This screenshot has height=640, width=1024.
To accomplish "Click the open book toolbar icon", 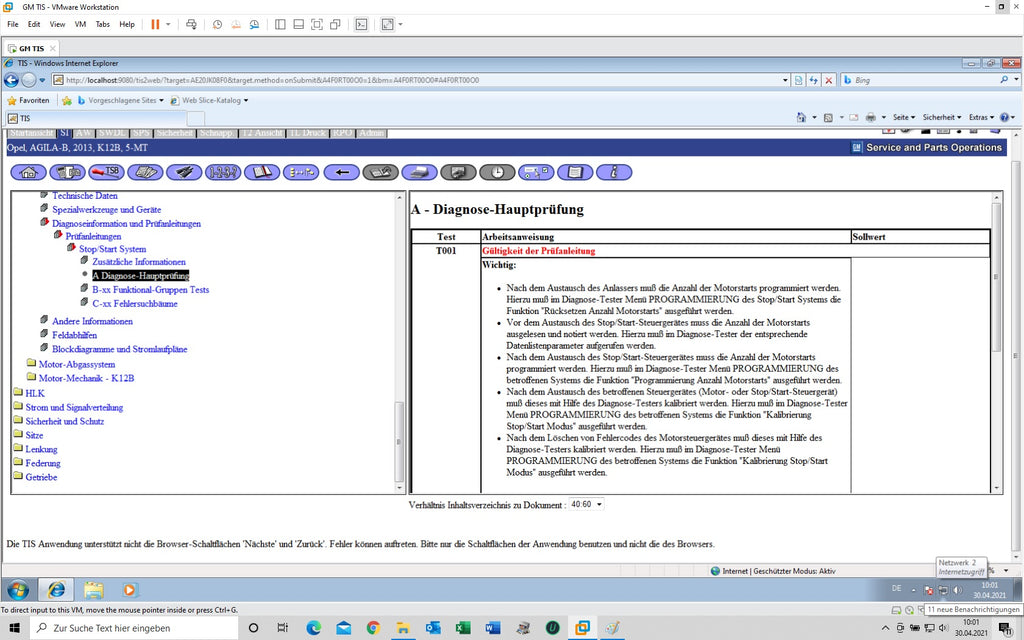I will point(262,172).
